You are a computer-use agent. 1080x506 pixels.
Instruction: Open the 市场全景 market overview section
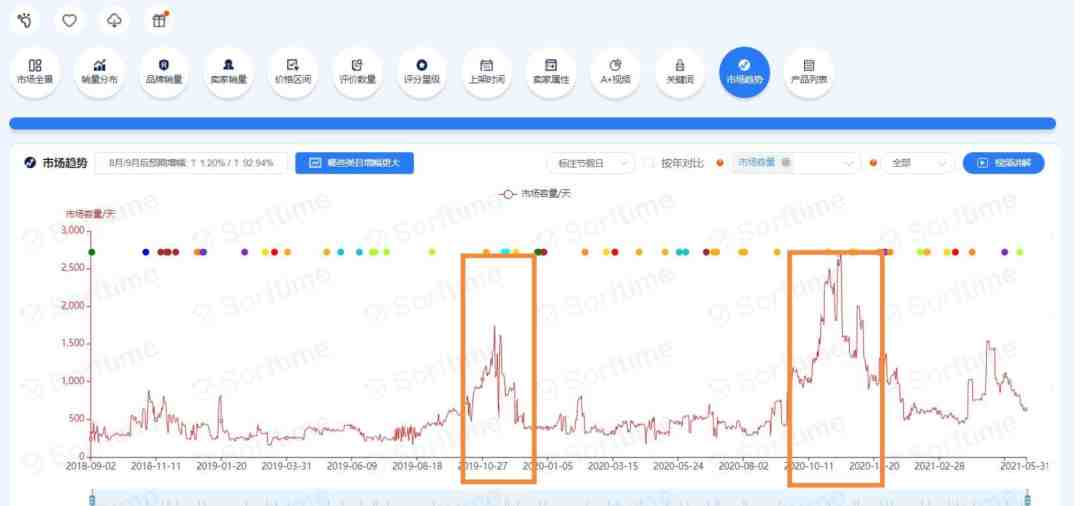coord(35,72)
